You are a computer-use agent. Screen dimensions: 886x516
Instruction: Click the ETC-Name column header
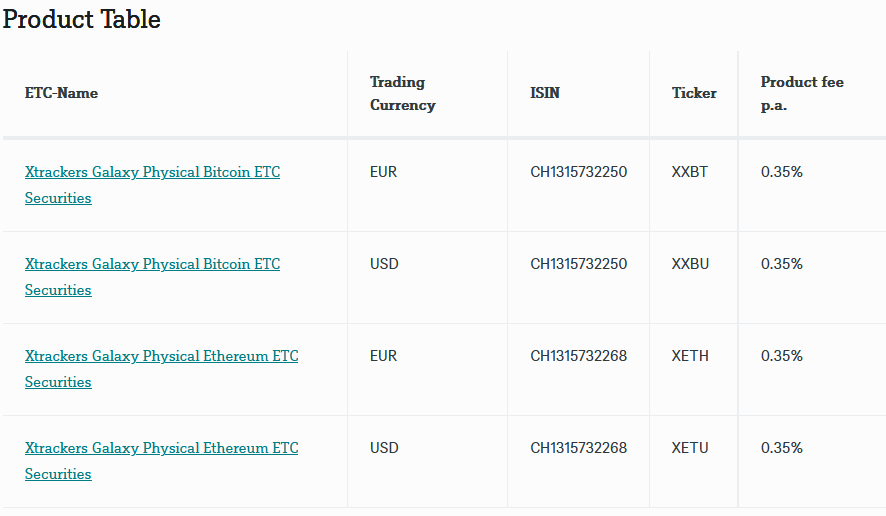click(x=61, y=93)
